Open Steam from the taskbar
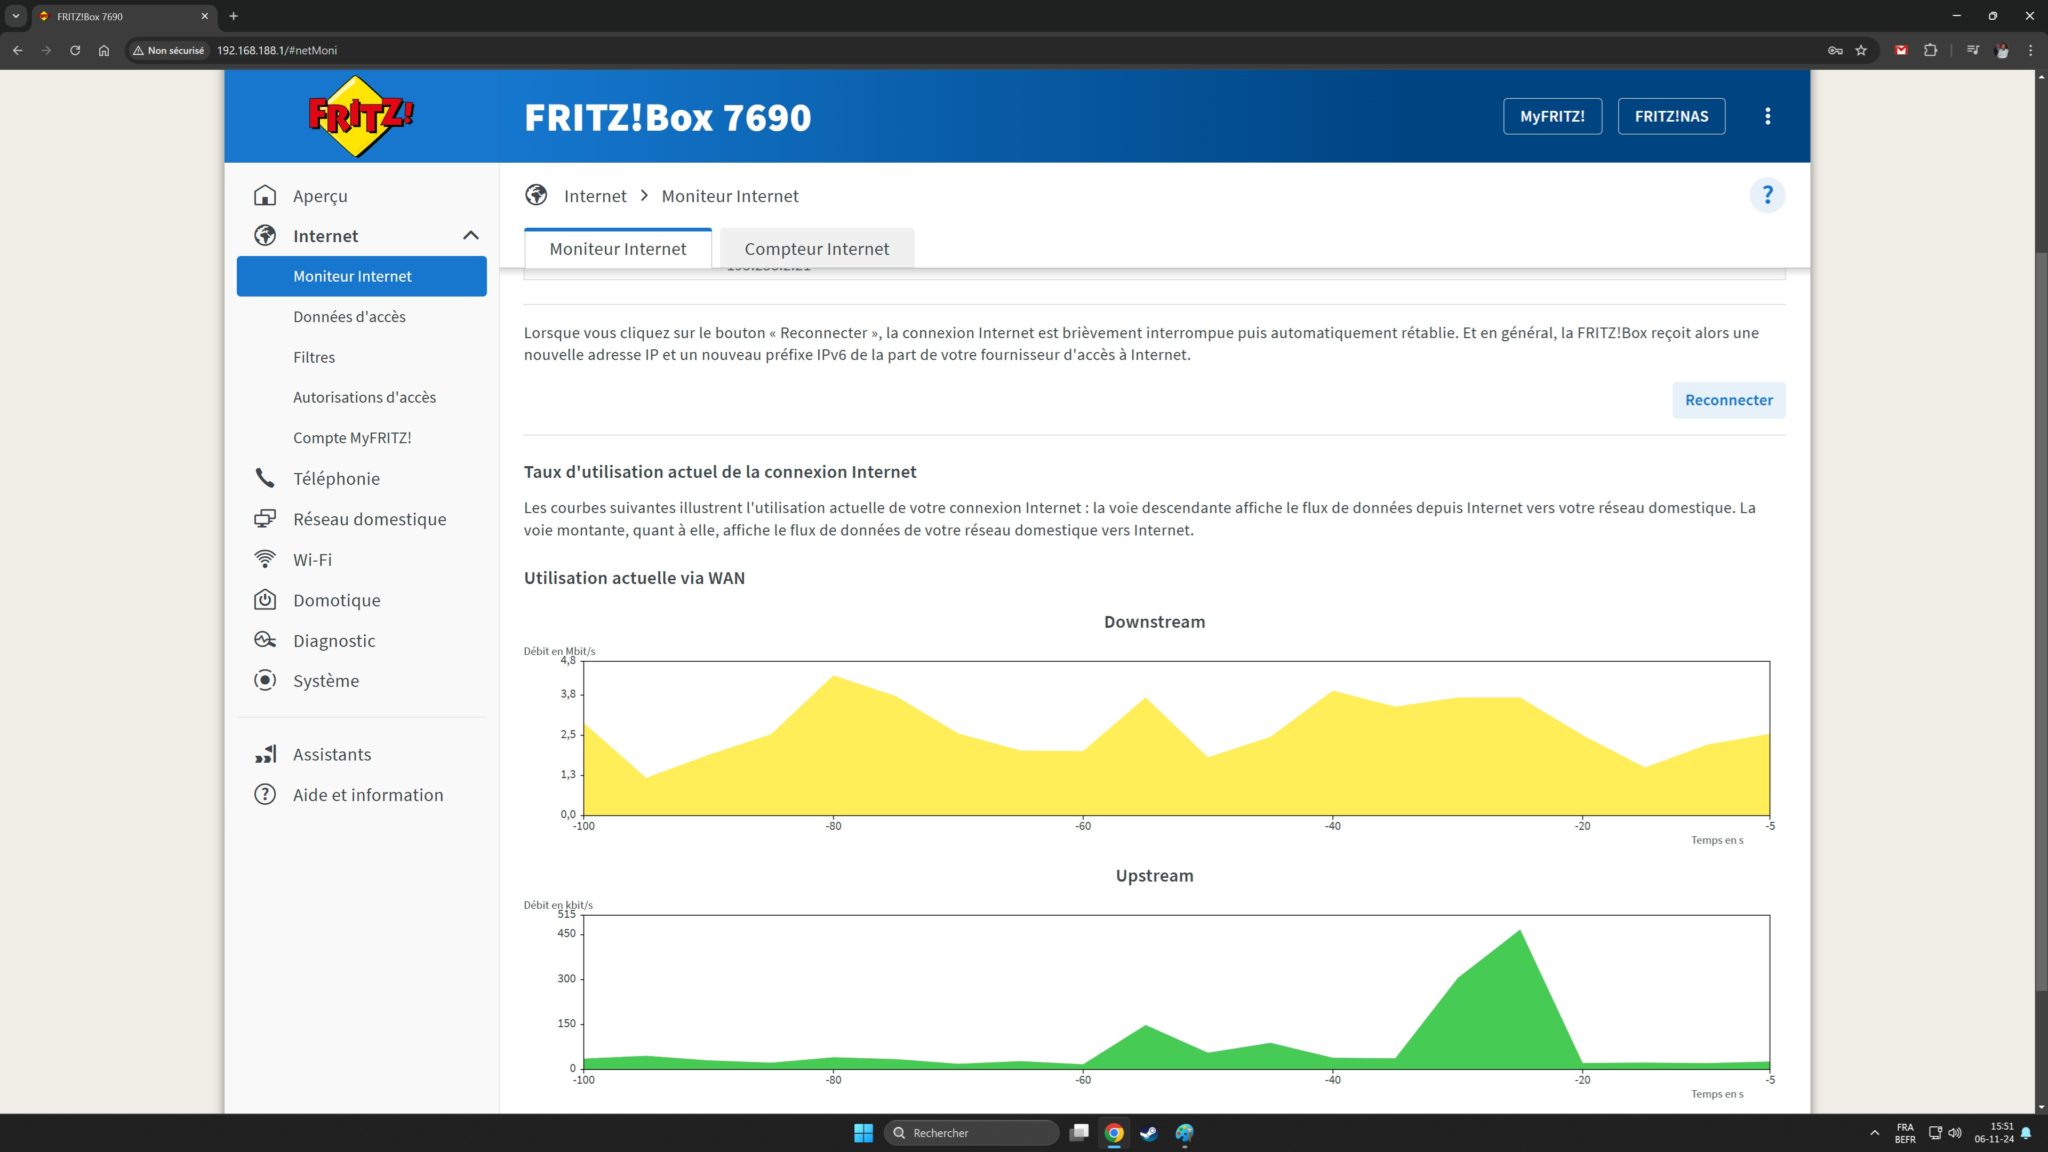Viewport: 2048px width, 1152px height. (x=1149, y=1132)
